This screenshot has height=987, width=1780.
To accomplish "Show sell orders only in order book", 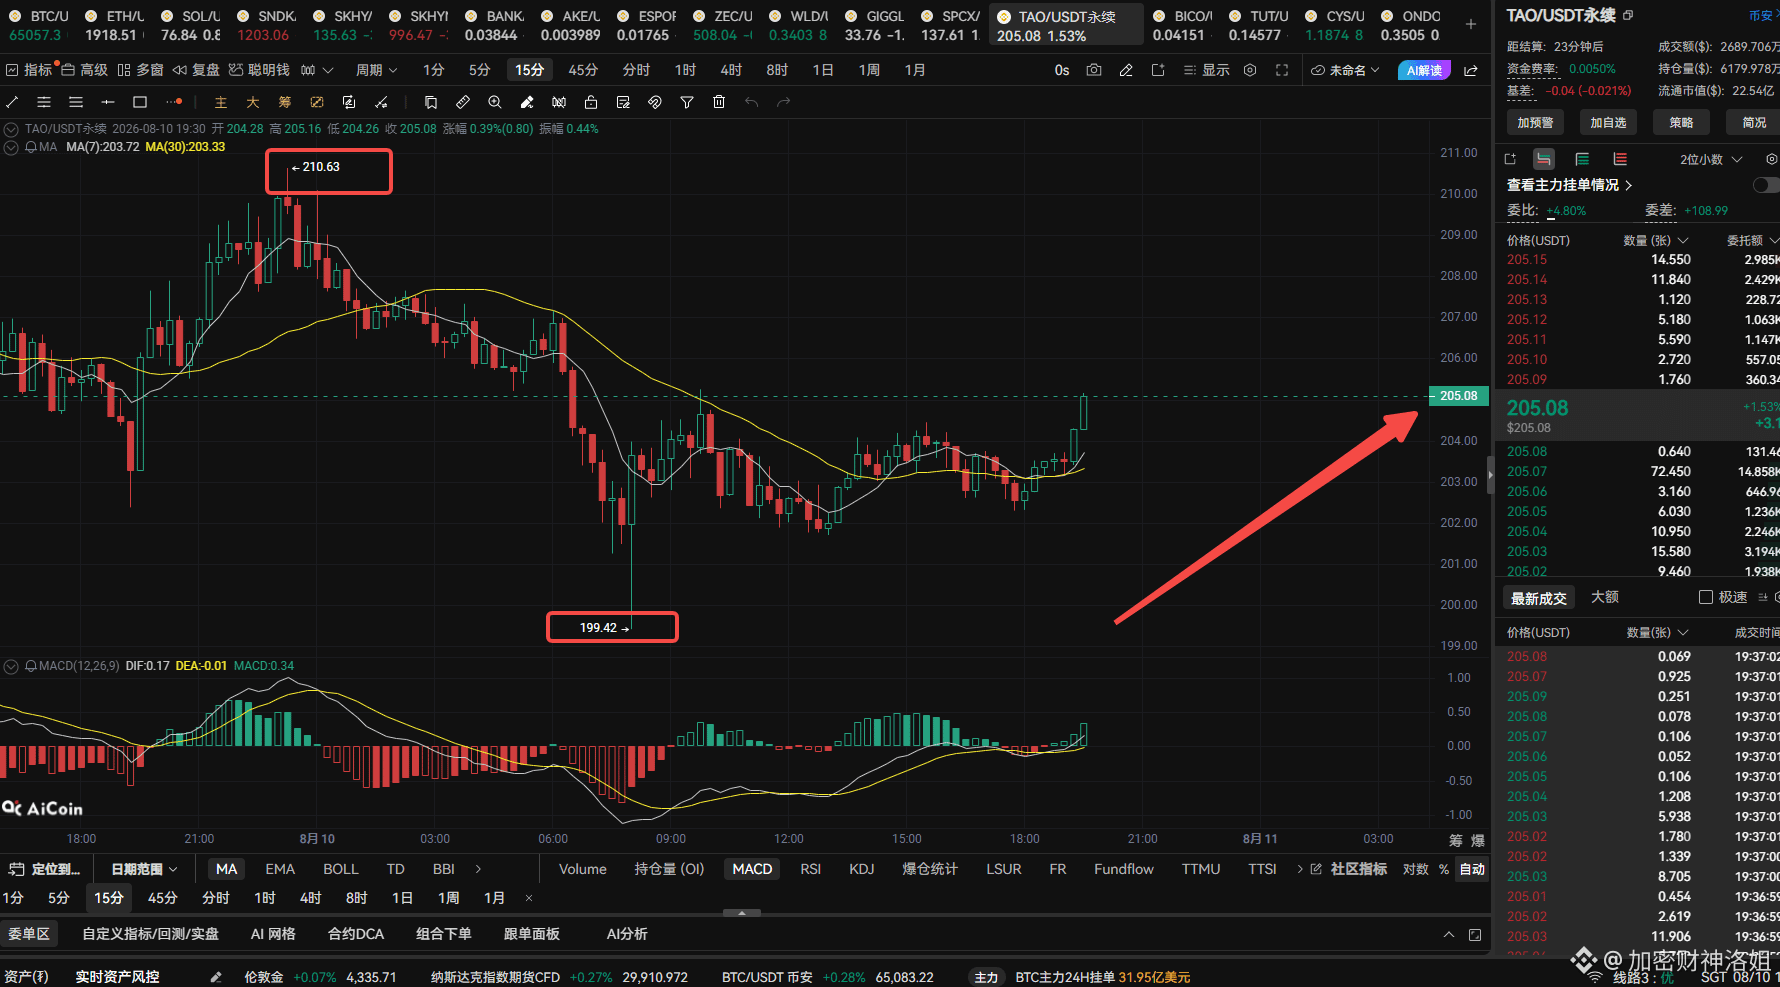I will [x=1620, y=159].
